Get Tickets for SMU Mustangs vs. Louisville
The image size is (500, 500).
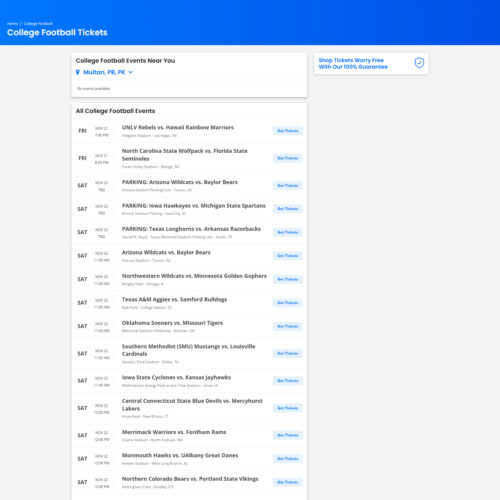(x=288, y=354)
